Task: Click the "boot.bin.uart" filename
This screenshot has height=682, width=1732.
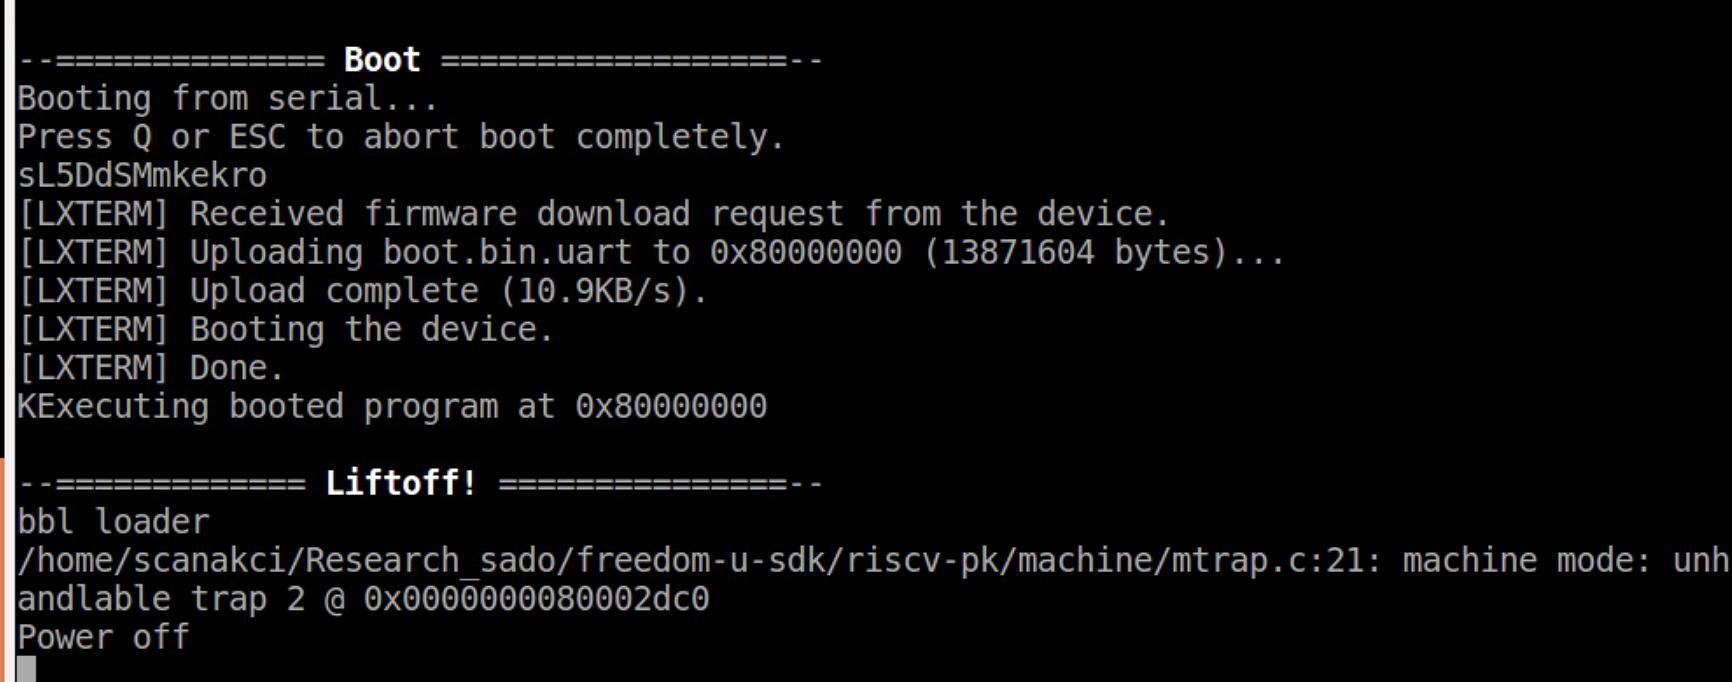Action: click(x=507, y=252)
